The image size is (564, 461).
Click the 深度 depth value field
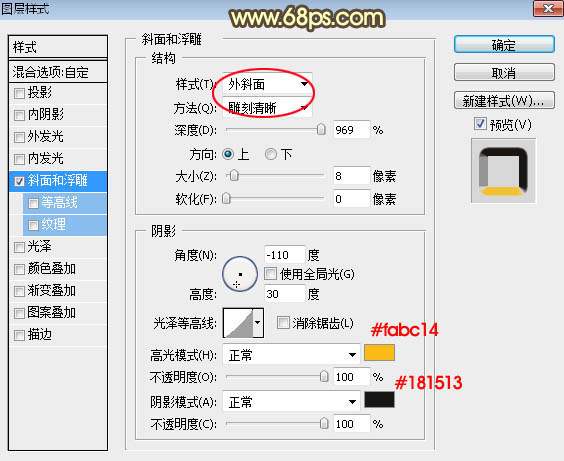(x=351, y=129)
